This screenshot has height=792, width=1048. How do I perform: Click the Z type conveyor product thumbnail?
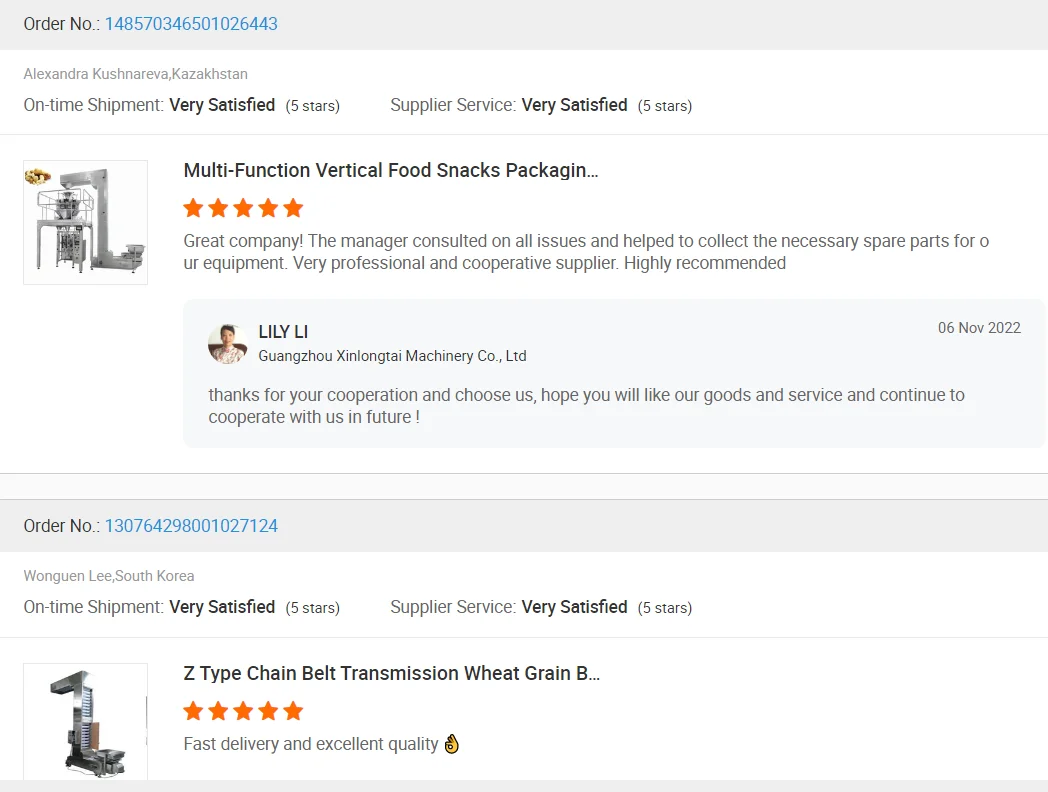pos(86,720)
